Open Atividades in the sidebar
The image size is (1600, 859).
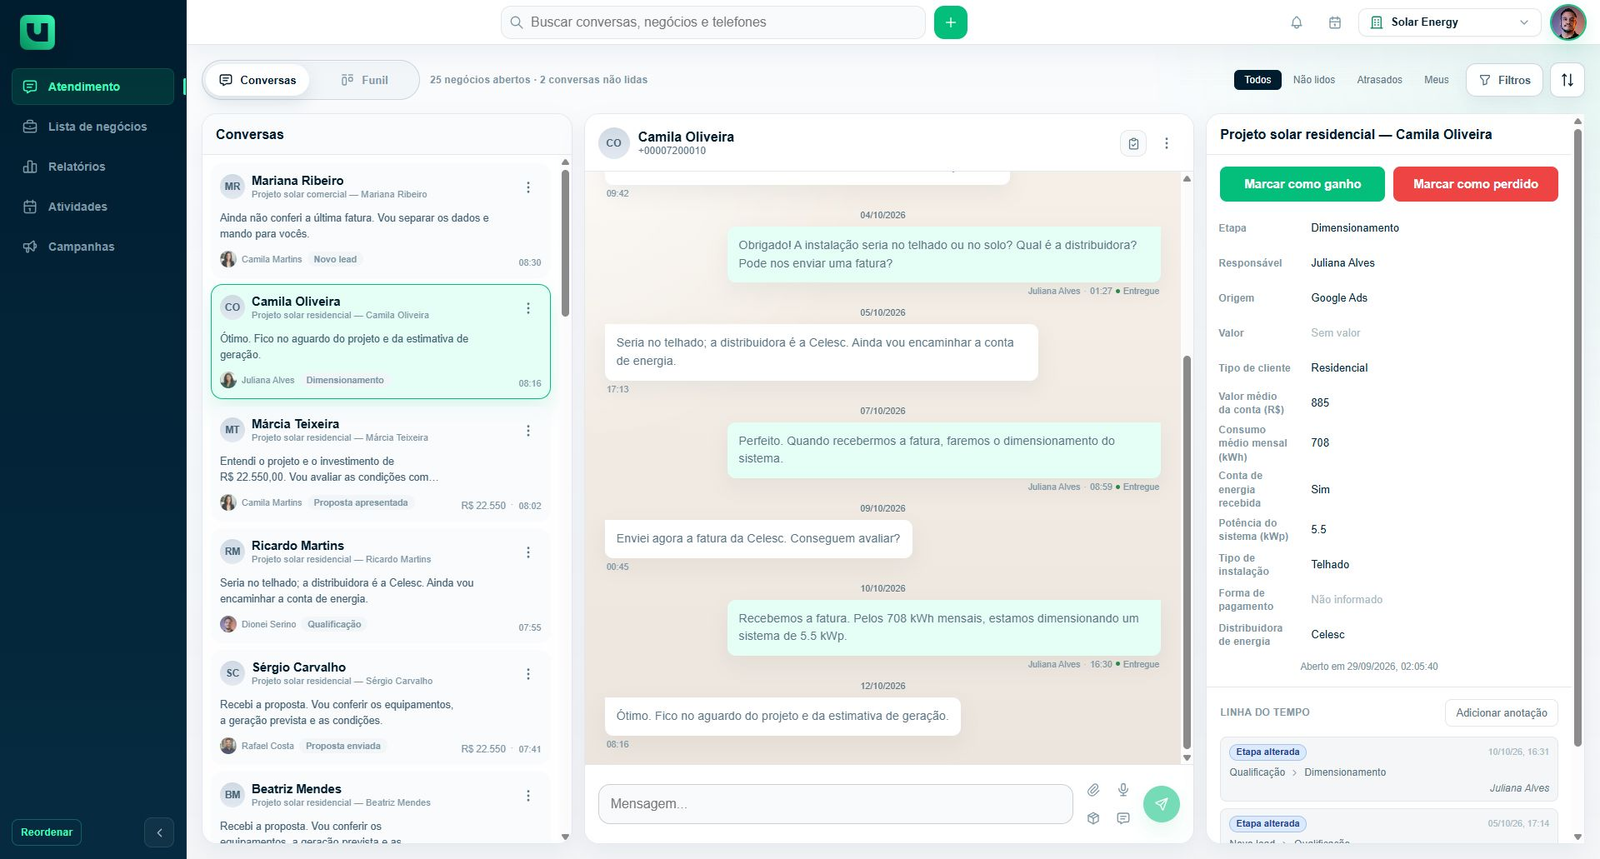pos(93,207)
